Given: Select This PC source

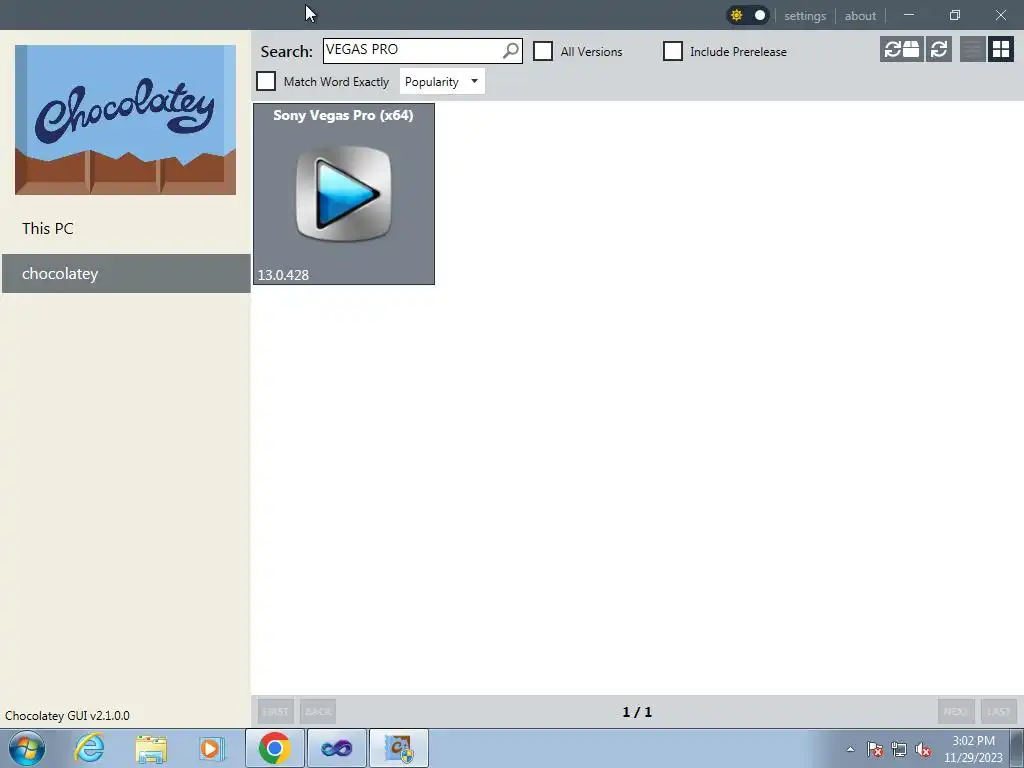Looking at the screenshot, I should (x=126, y=229).
